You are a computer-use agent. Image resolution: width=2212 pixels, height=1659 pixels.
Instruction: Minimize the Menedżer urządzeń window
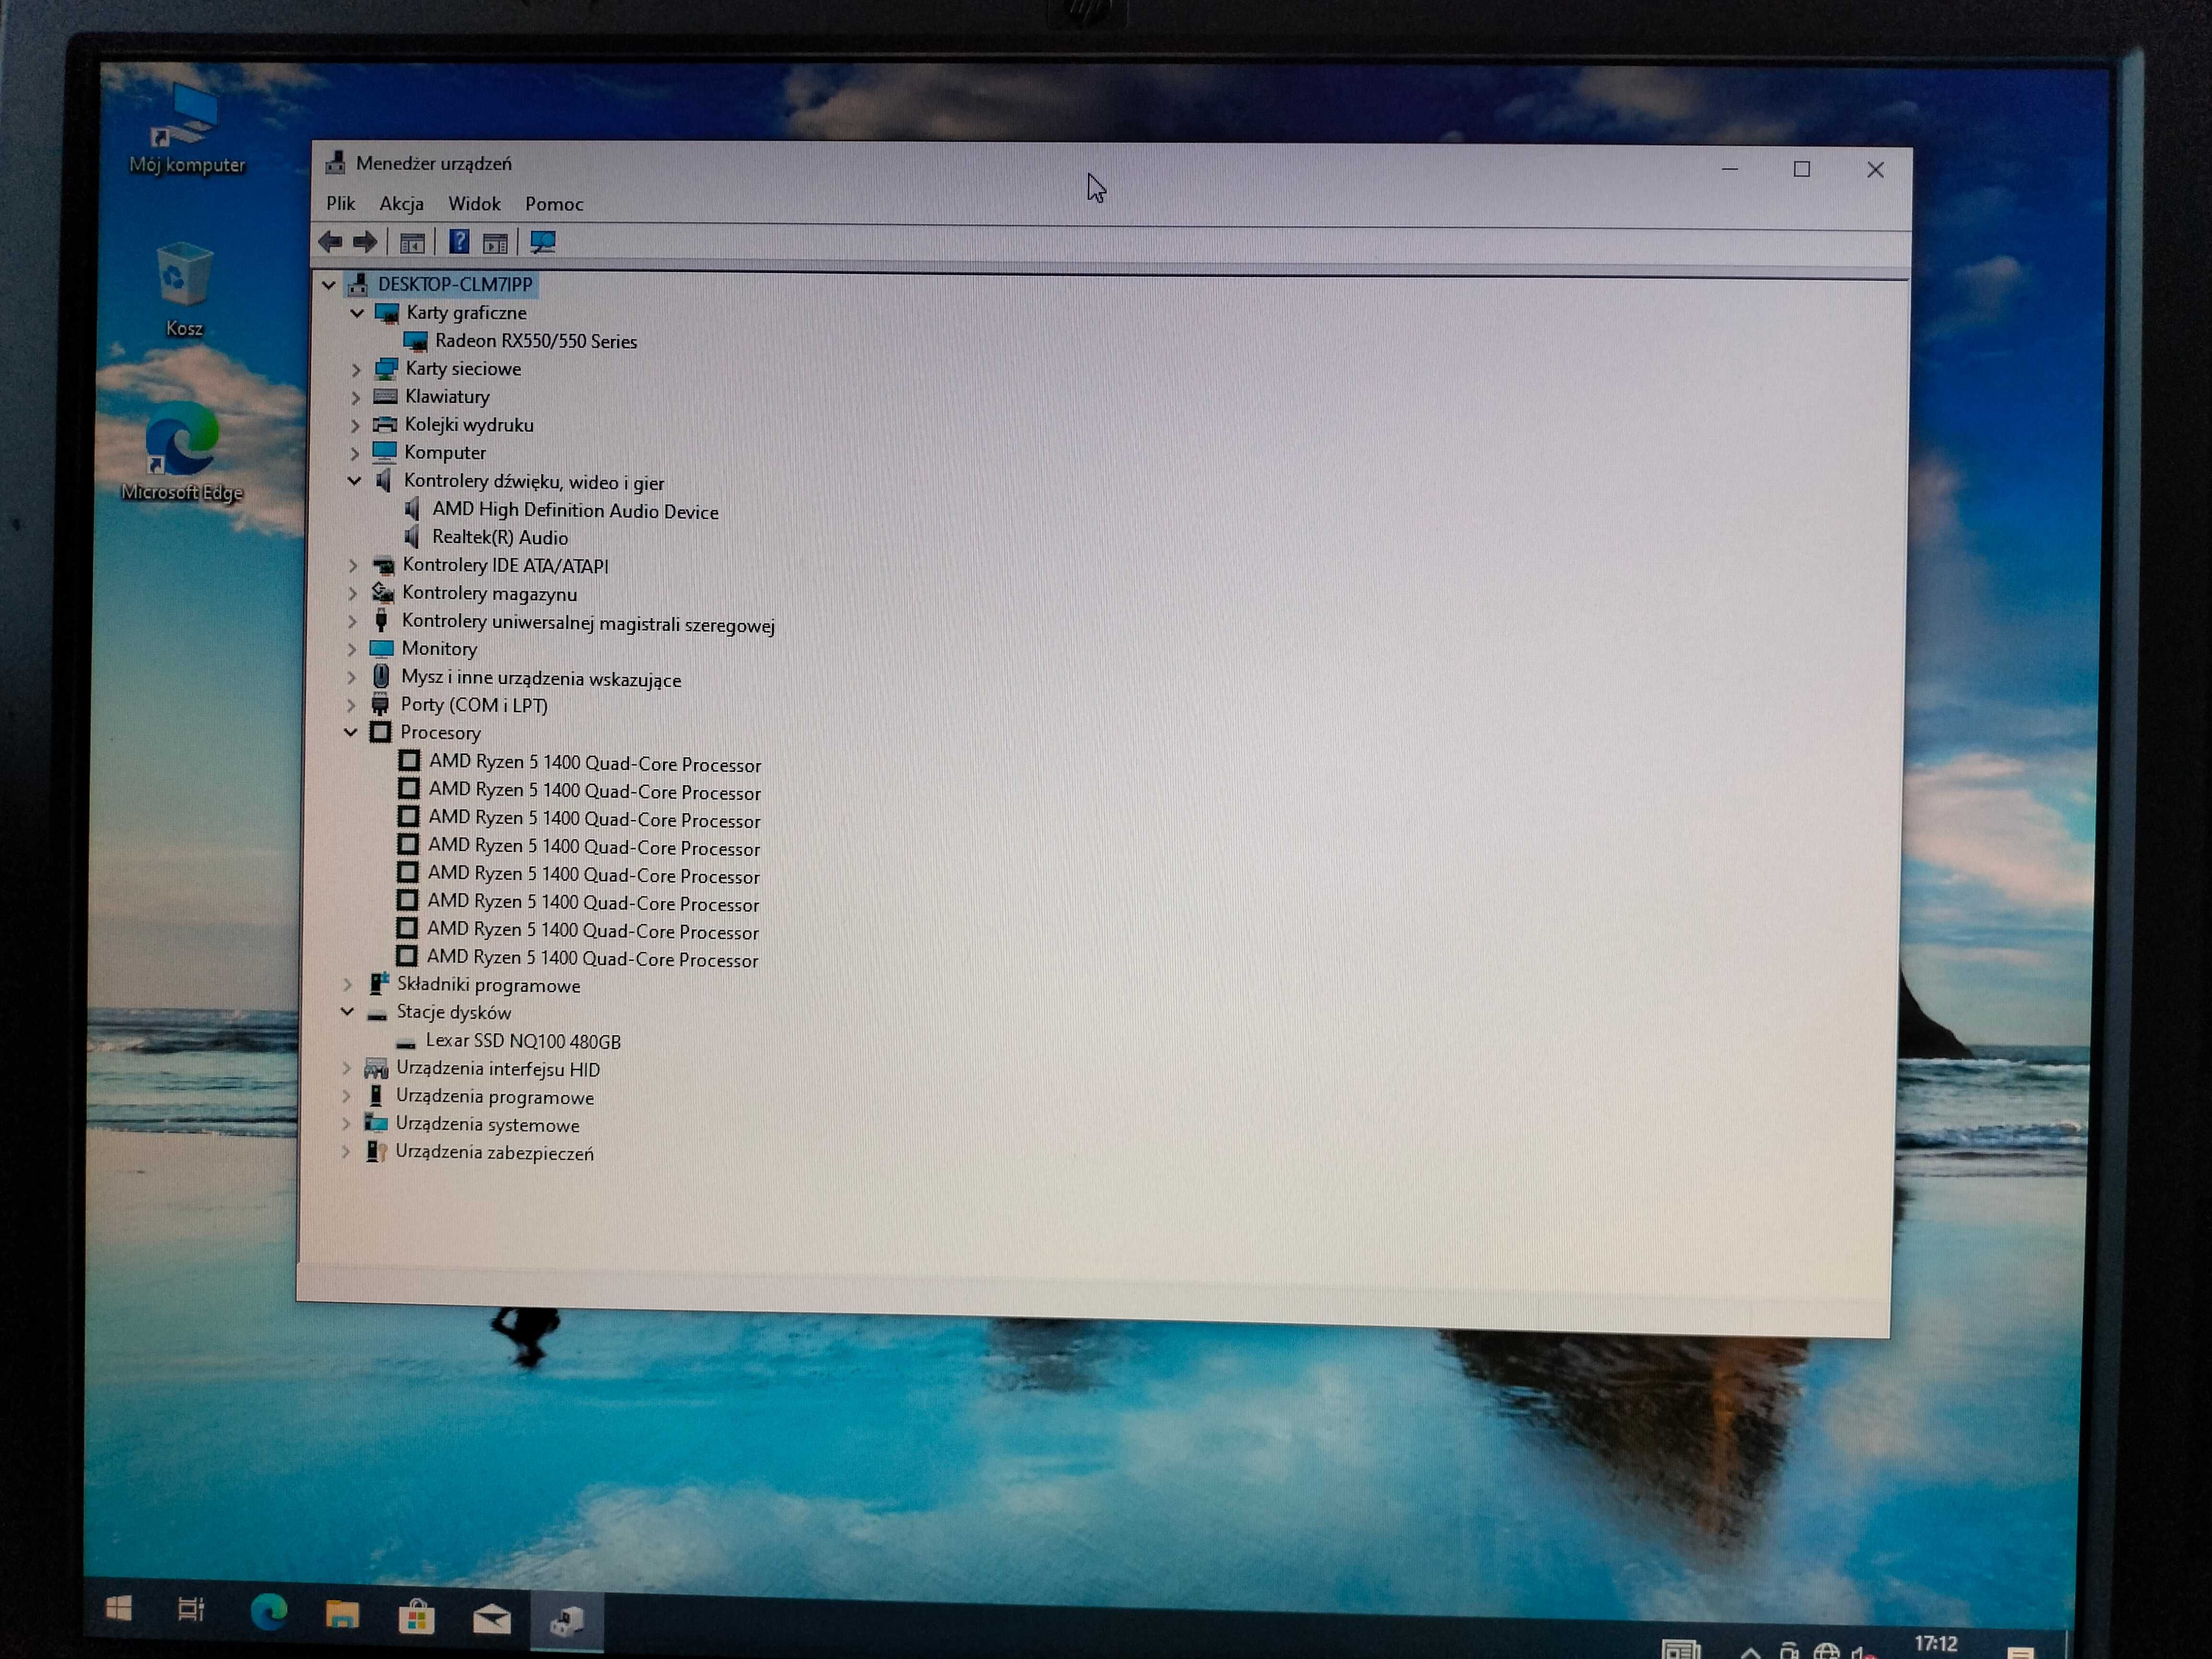coord(1730,169)
